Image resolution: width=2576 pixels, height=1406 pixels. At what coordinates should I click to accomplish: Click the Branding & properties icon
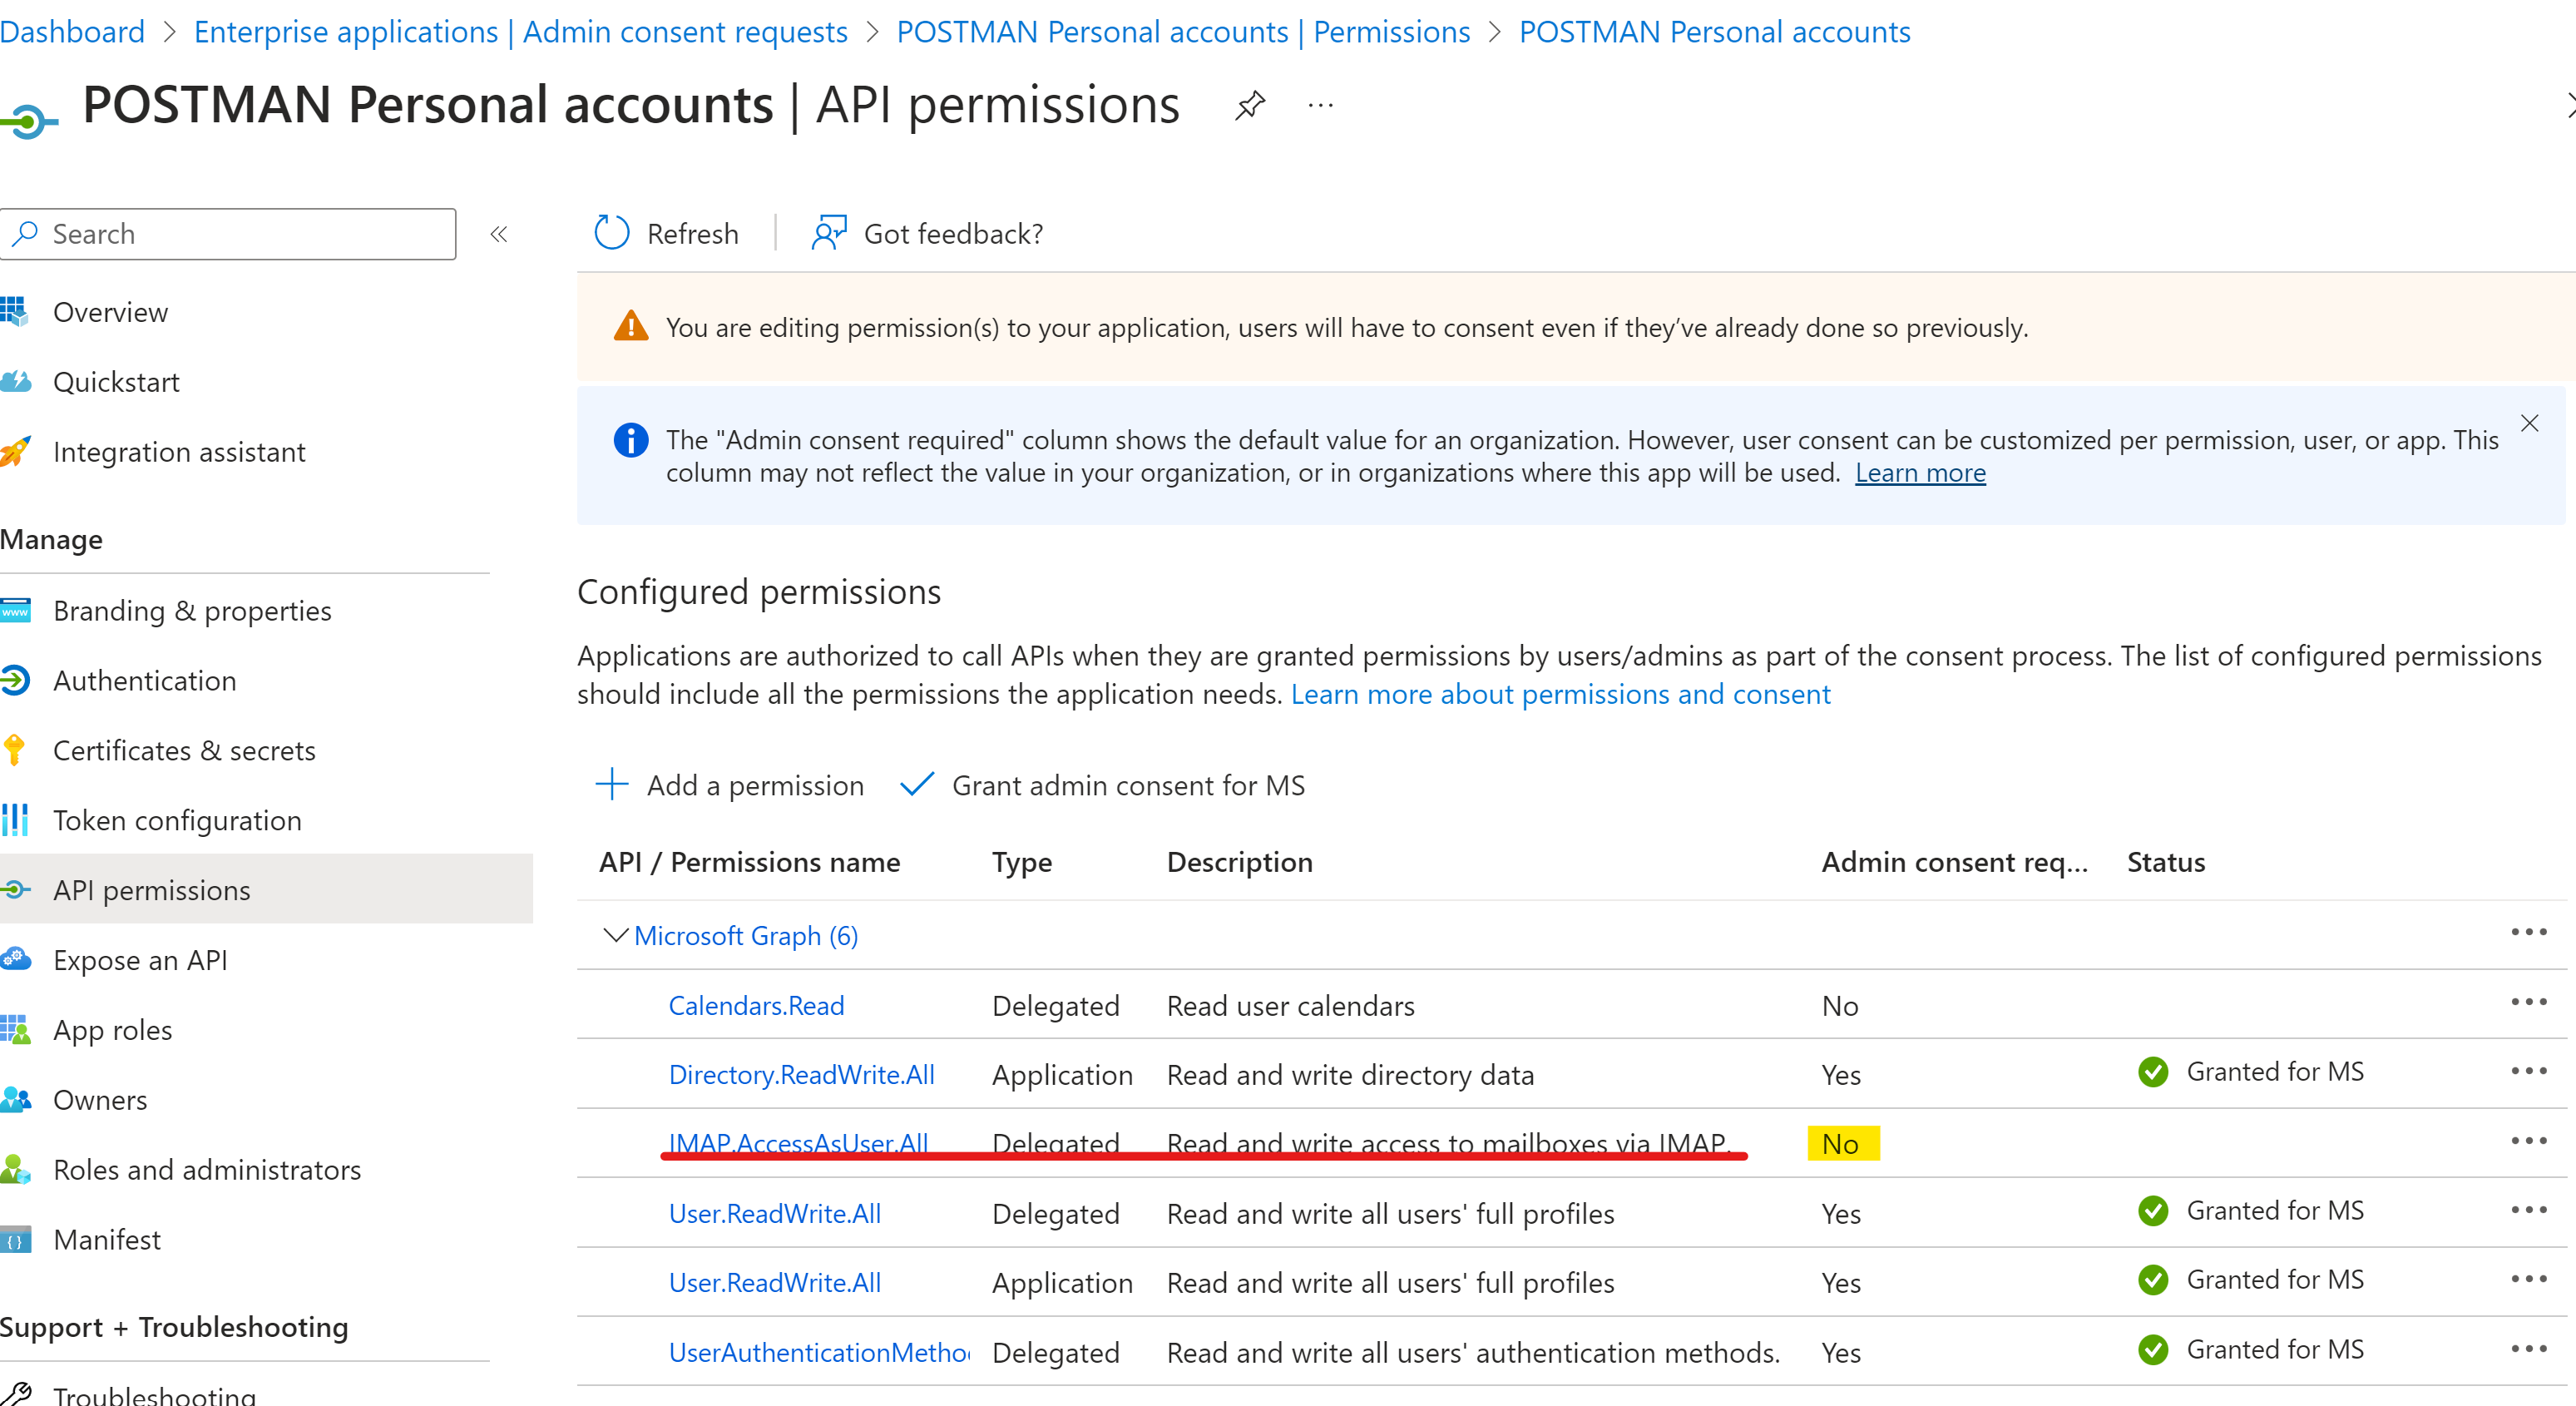point(15,610)
